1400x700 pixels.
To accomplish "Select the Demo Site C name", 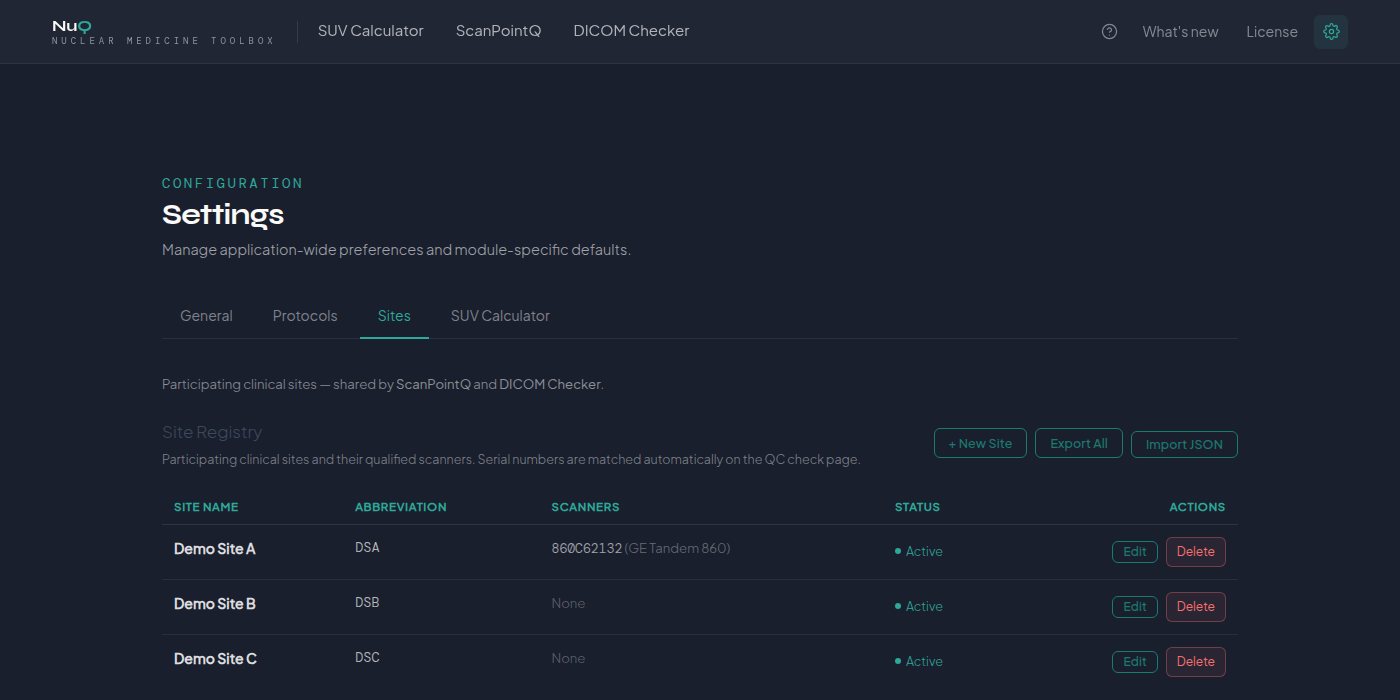I will [215, 659].
